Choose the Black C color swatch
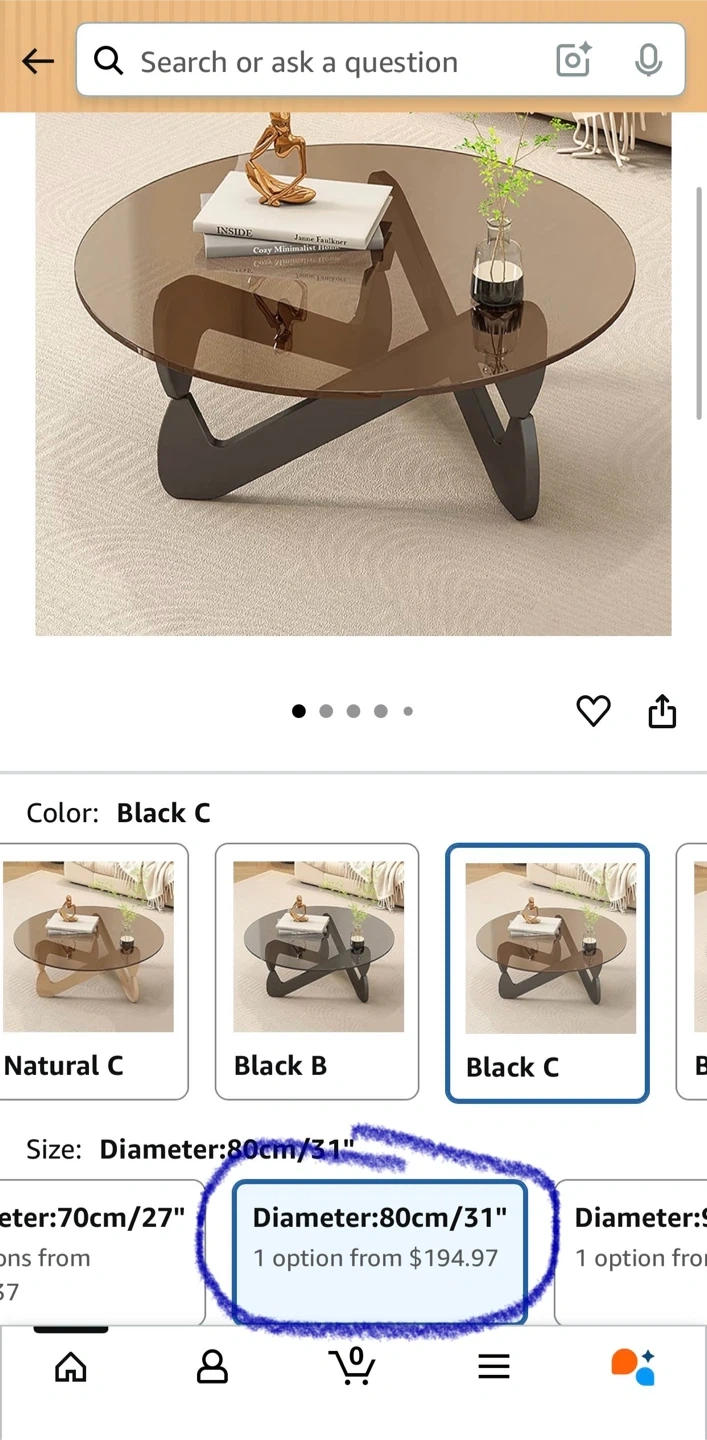 click(x=548, y=974)
